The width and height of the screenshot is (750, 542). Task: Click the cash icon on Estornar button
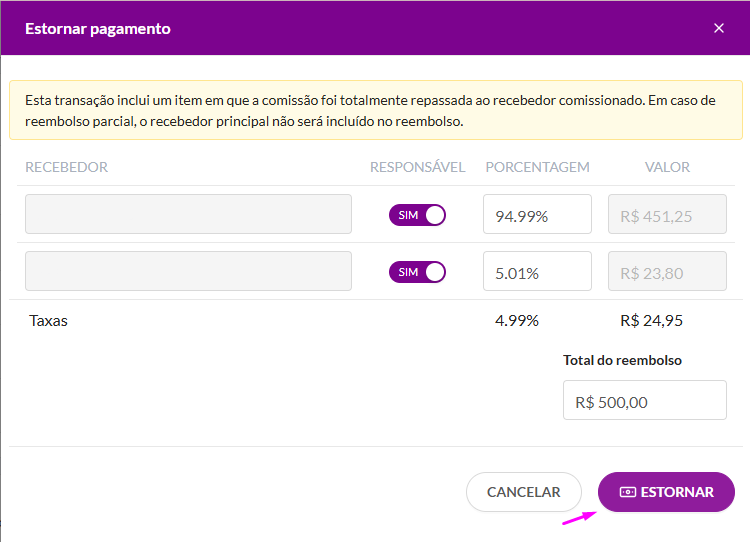(628, 492)
